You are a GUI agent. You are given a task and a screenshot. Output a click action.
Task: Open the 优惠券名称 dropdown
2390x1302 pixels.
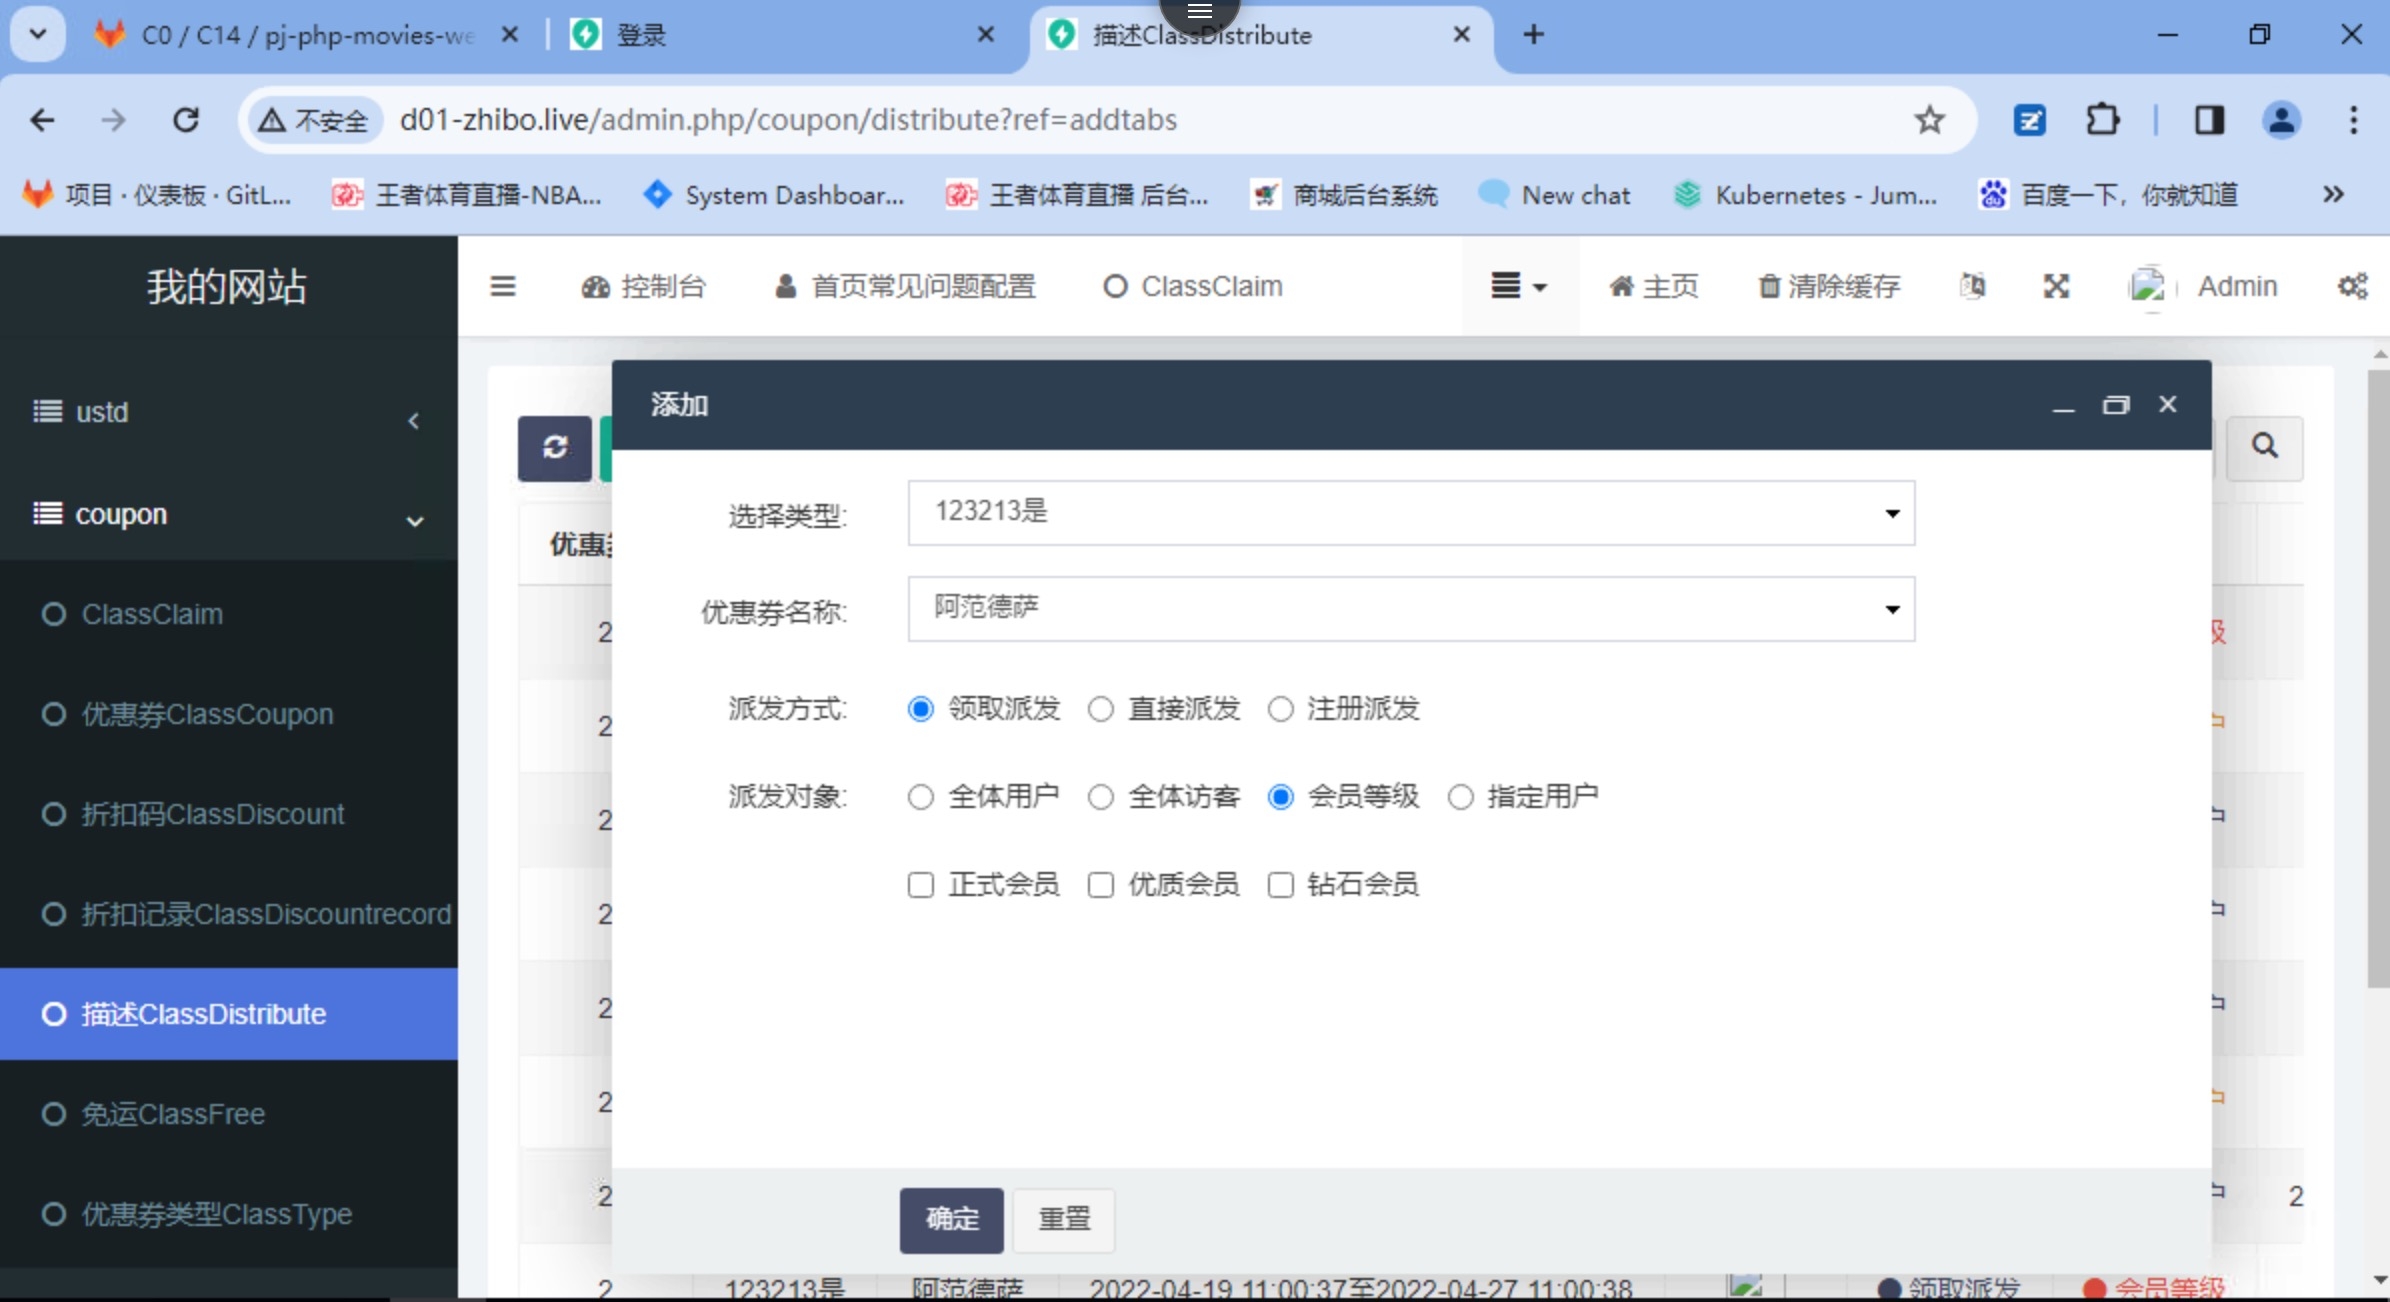(x=1411, y=609)
